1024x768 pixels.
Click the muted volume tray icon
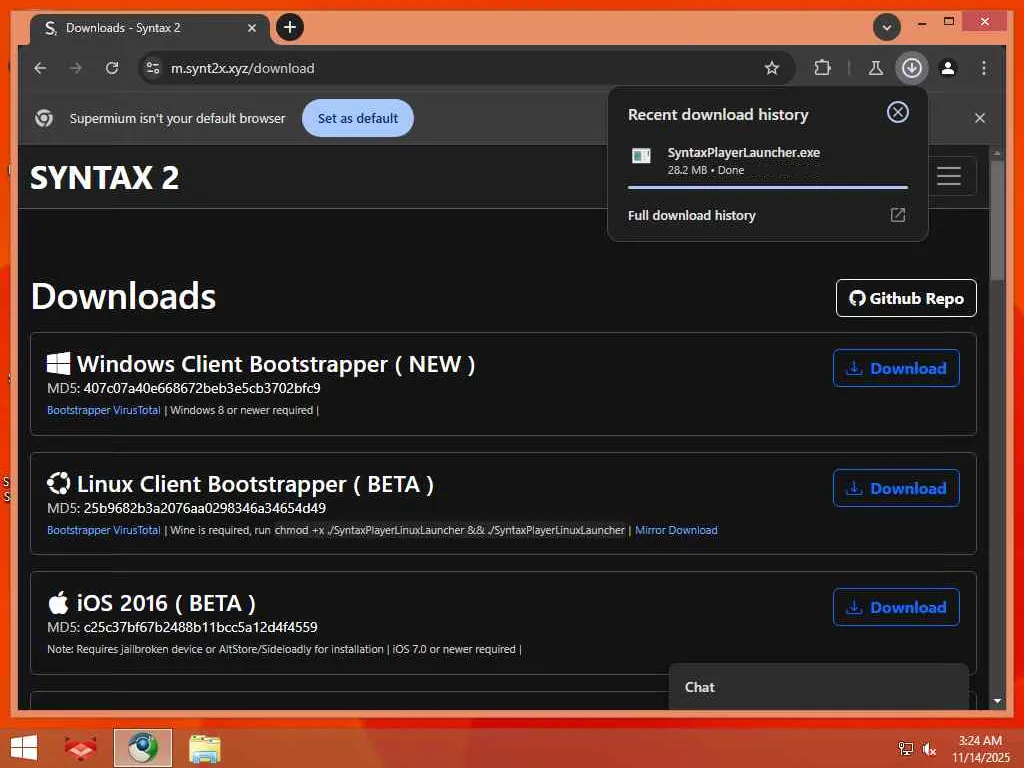(929, 748)
